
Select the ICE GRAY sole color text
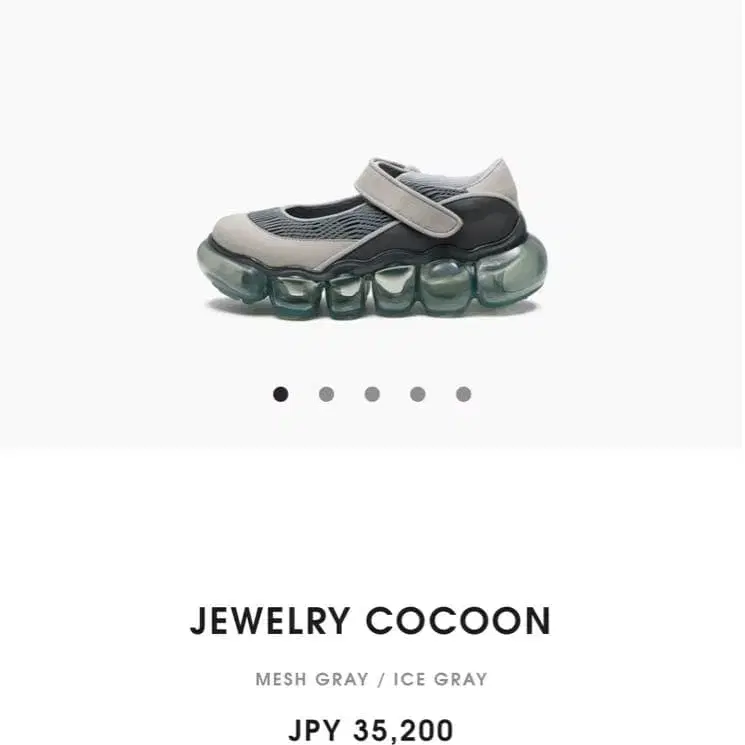pos(440,679)
